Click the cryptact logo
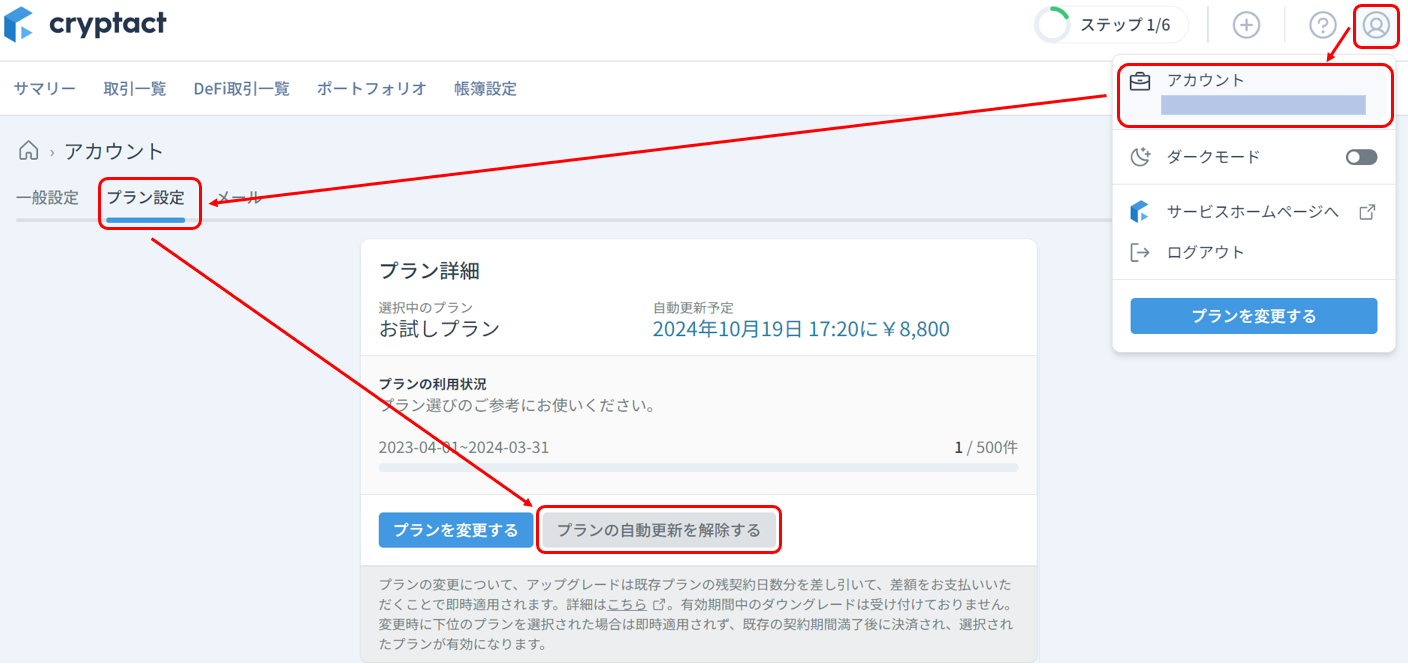The image size is (1408, 664). point(86,25)
